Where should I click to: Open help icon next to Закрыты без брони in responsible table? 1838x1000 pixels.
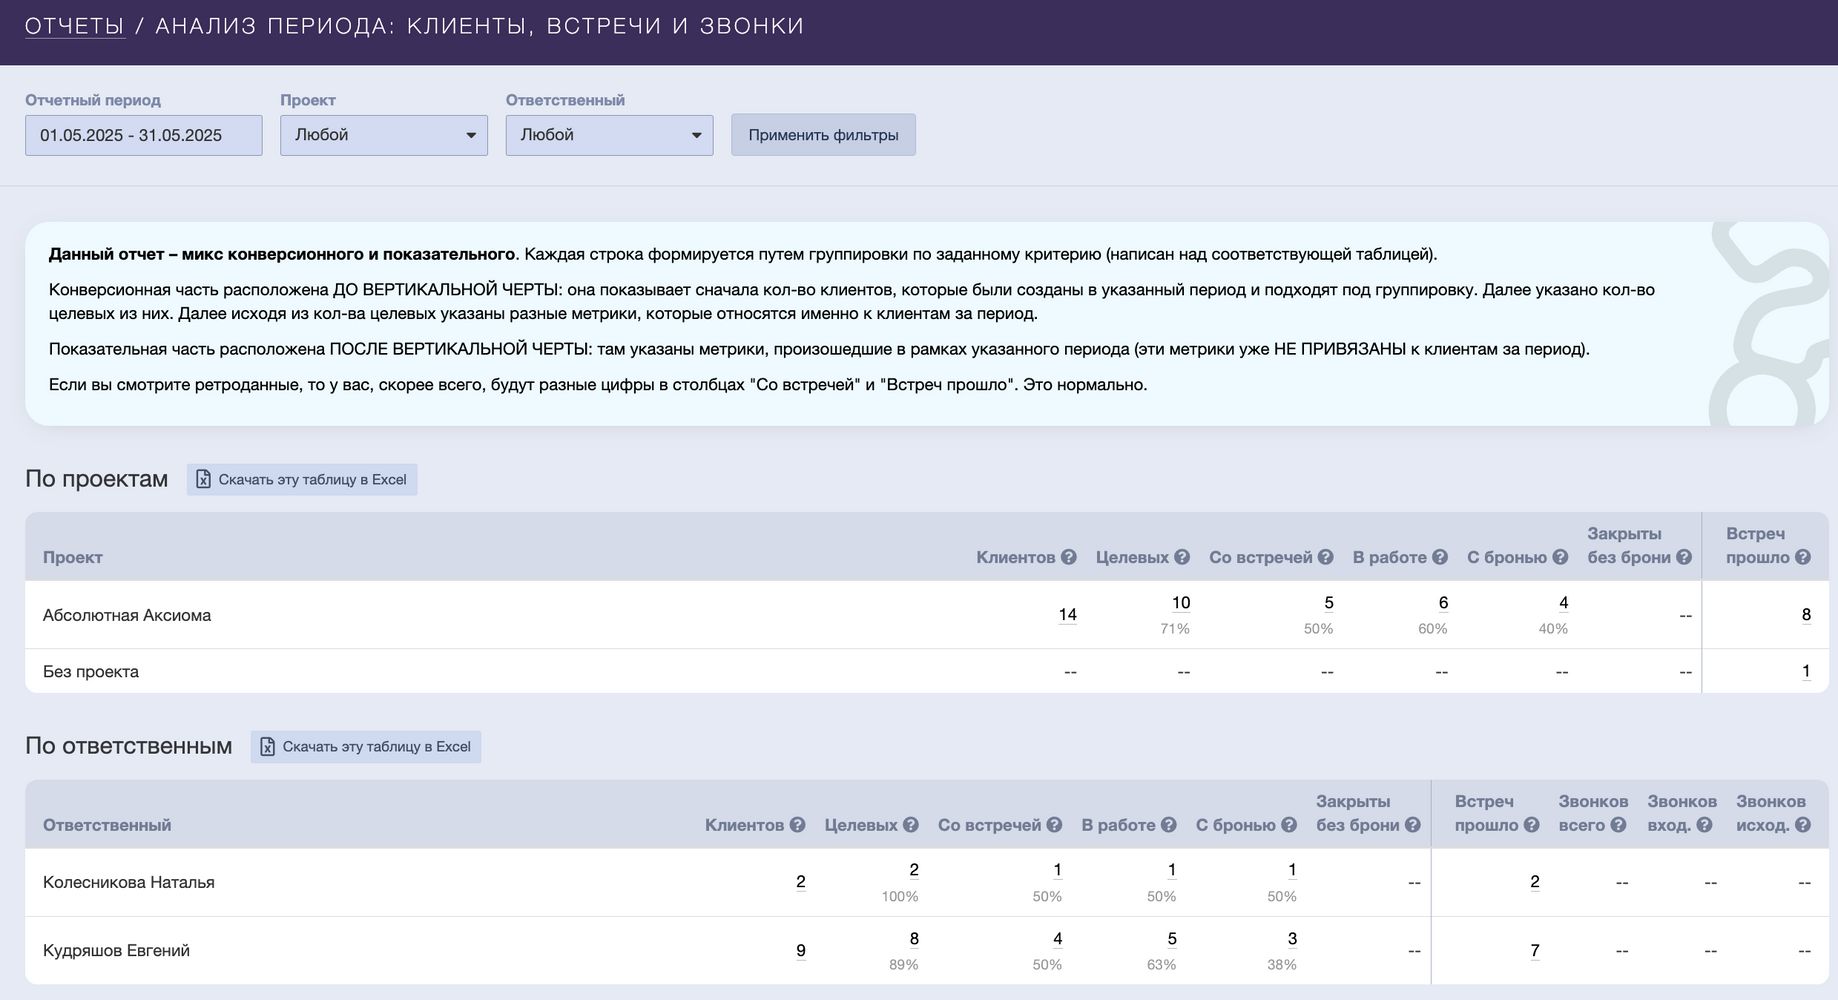(x=1413, y=825)
